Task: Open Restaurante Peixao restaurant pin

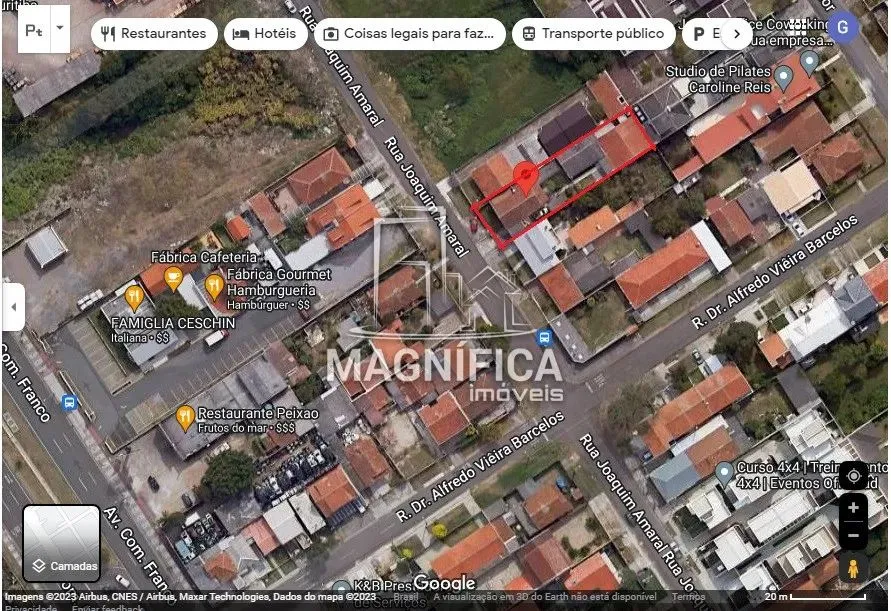Action: (x=185, y=419)
